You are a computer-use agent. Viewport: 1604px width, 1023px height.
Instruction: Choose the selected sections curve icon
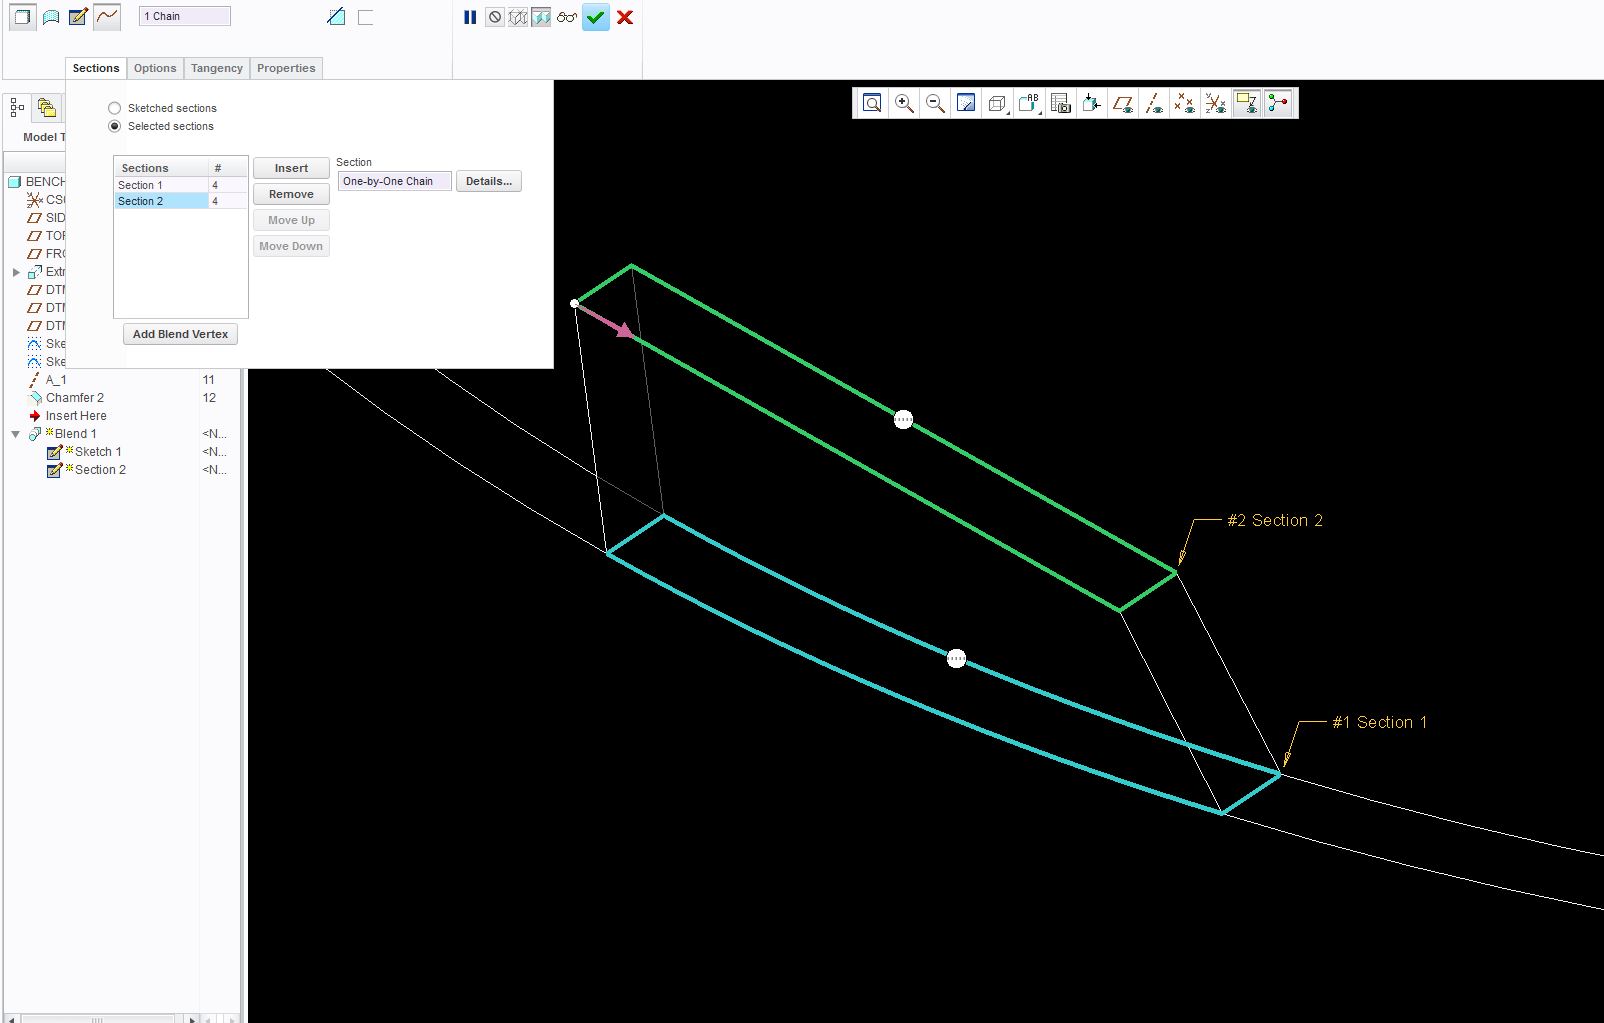point(107,16)
